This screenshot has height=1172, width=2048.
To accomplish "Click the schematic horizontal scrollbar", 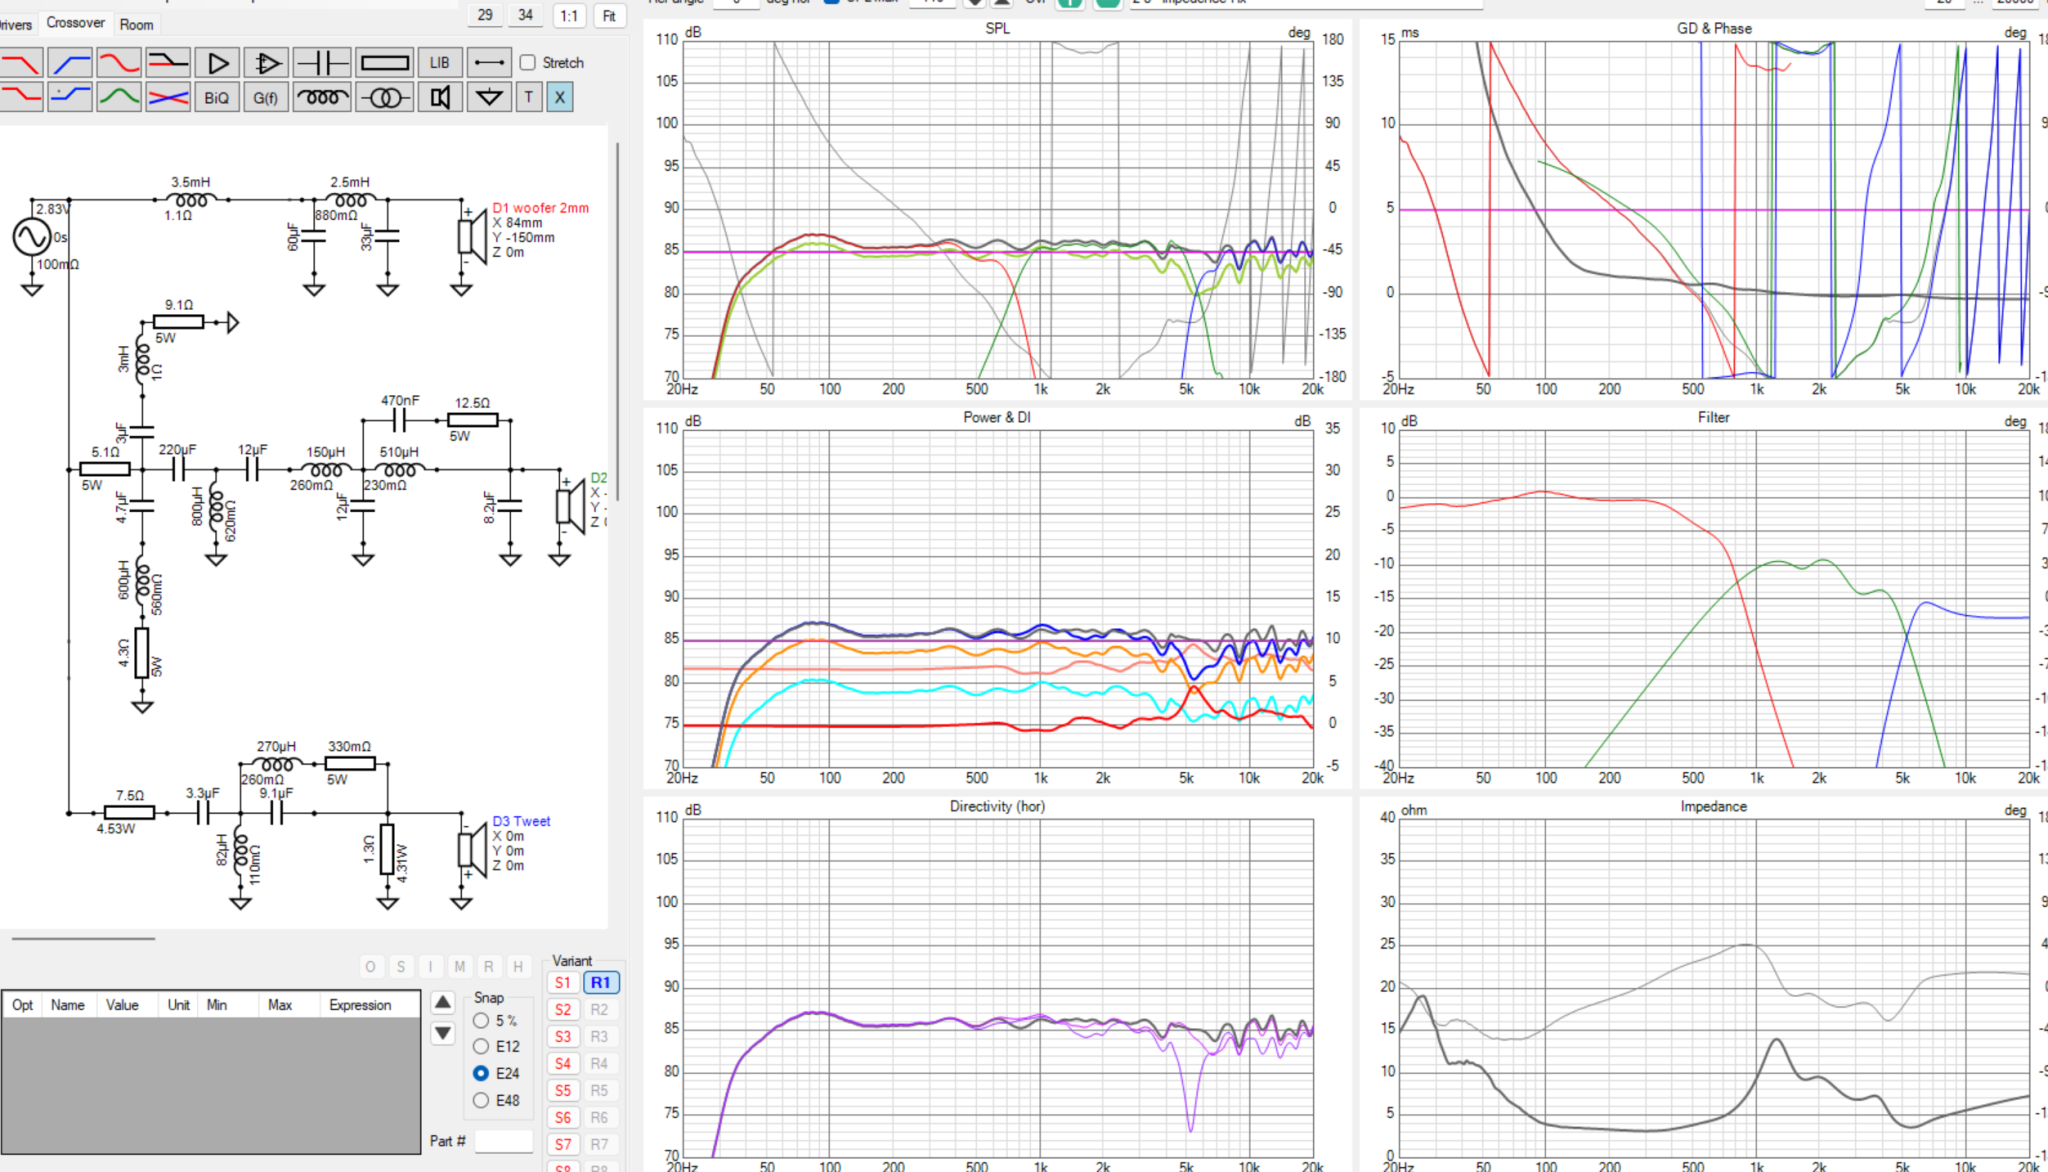I will (x=84, y=938).
